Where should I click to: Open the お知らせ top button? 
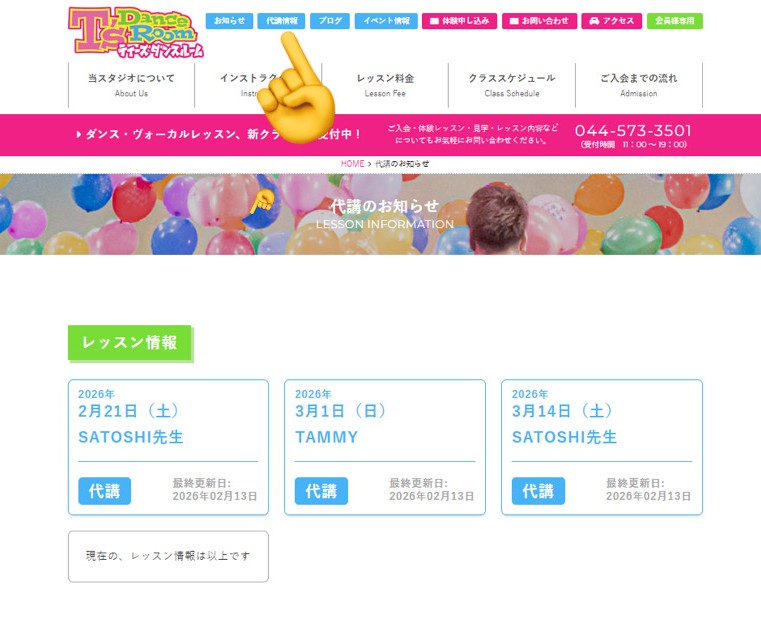click(229, 21)
